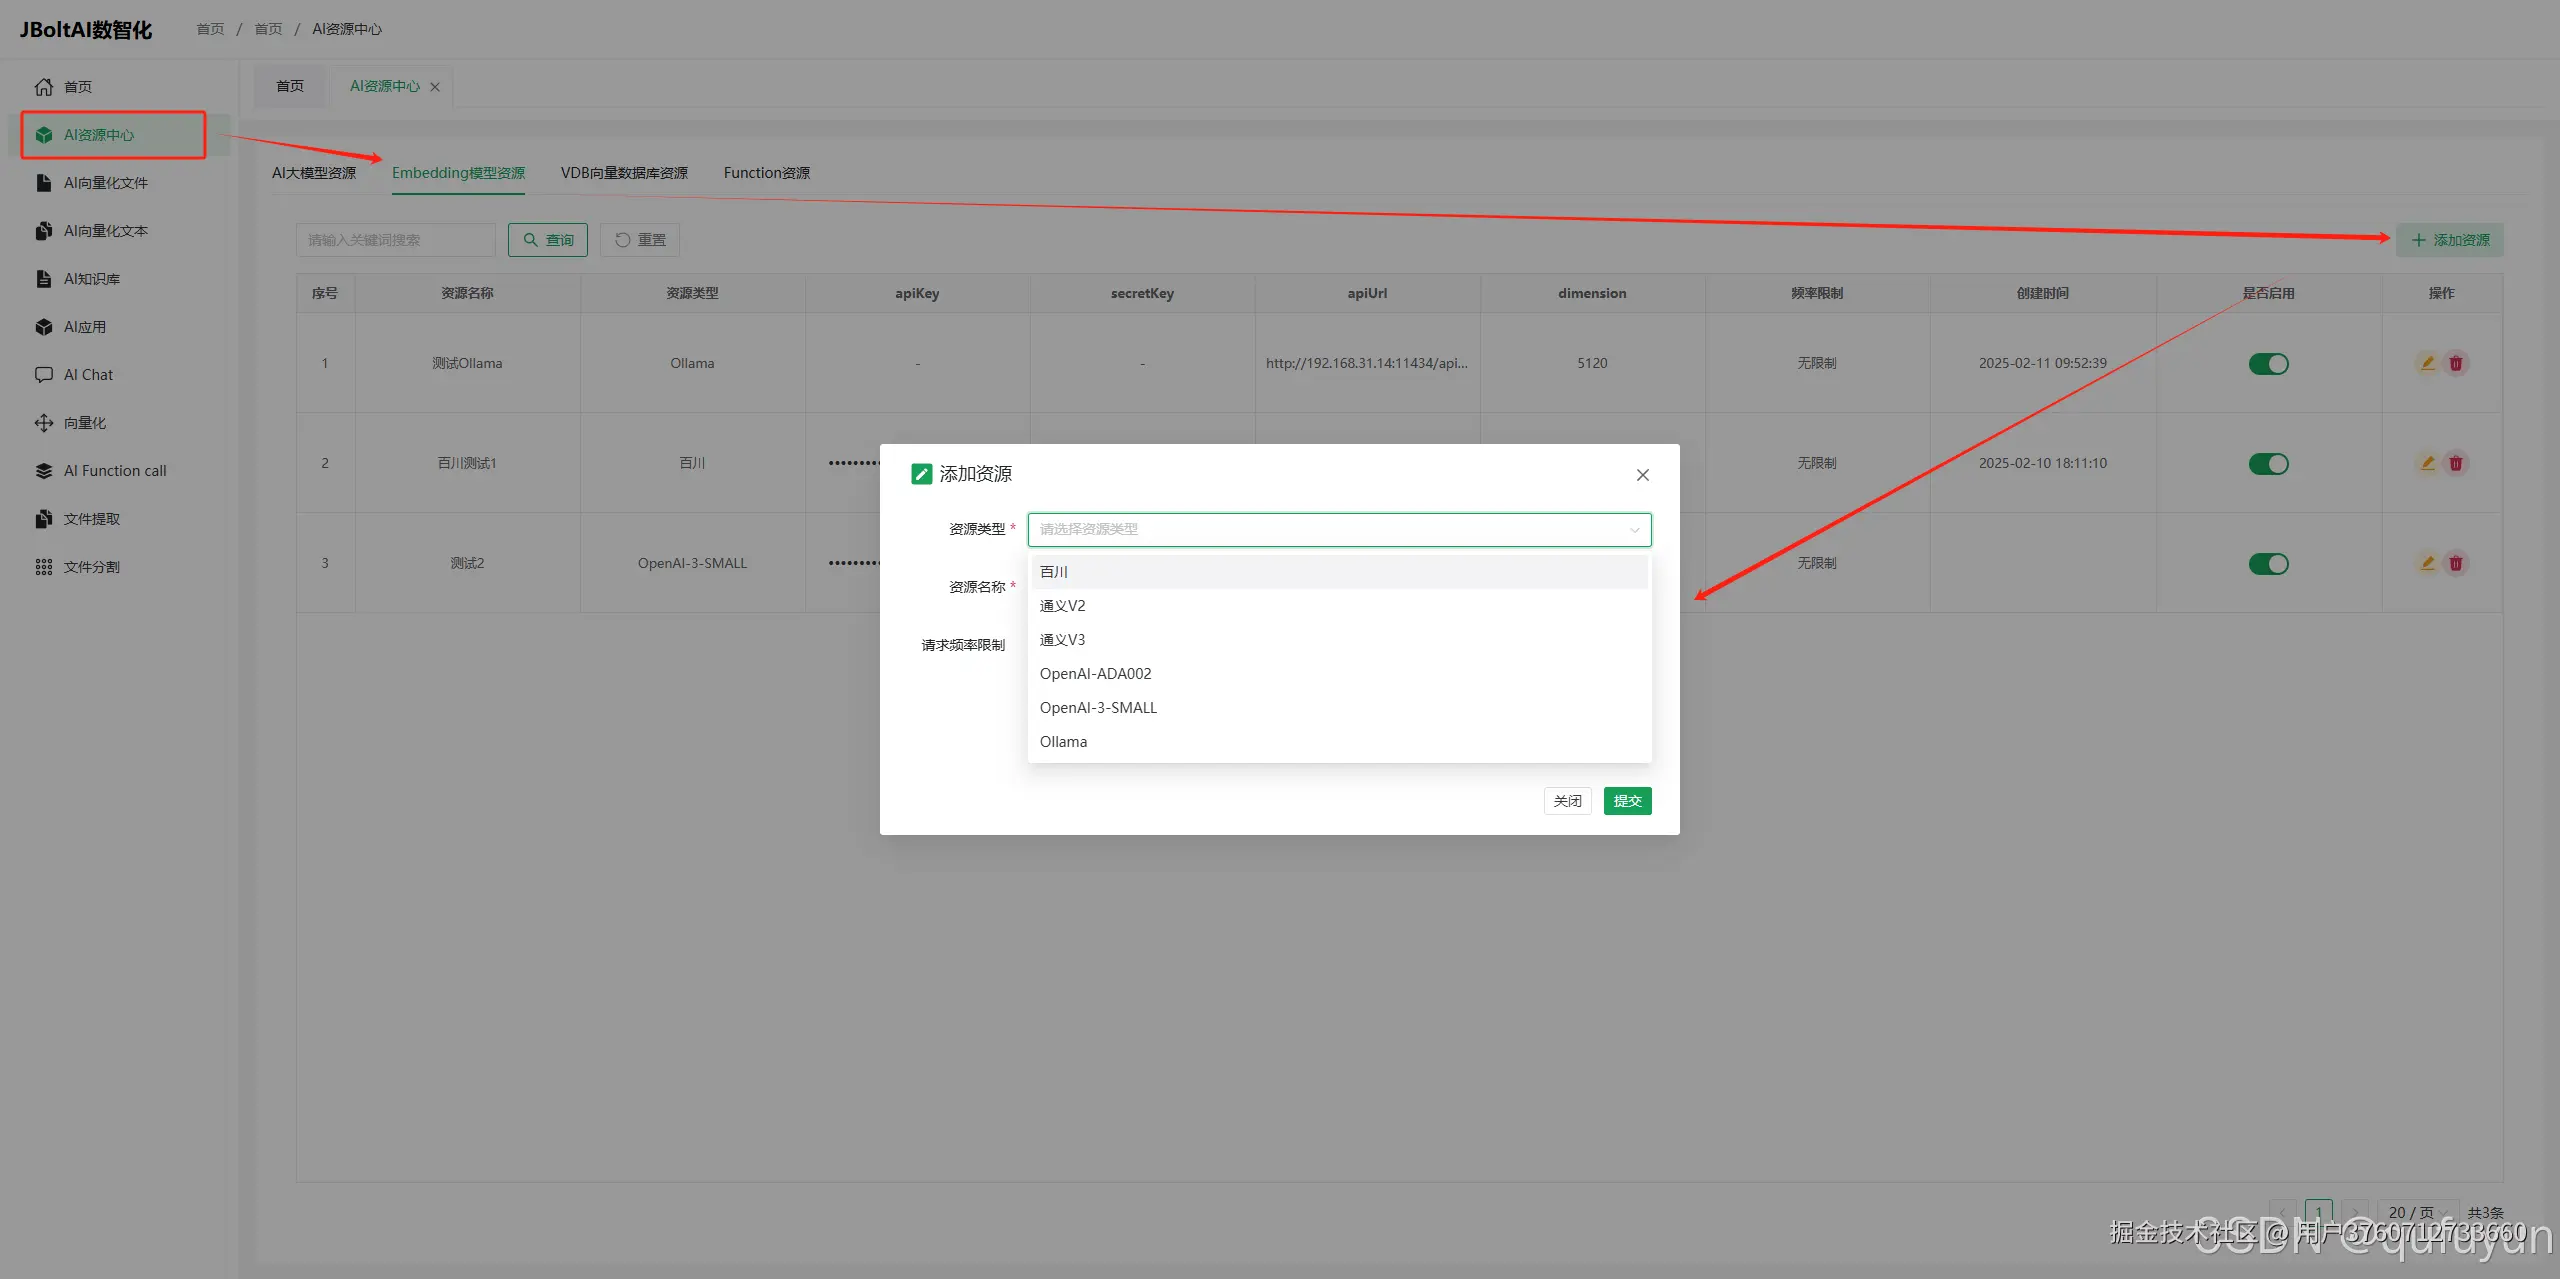Click the AI向量化文件 file icon
Image resolution: width=2560 pixels, height=1279 pixels.
pos(44,183)
